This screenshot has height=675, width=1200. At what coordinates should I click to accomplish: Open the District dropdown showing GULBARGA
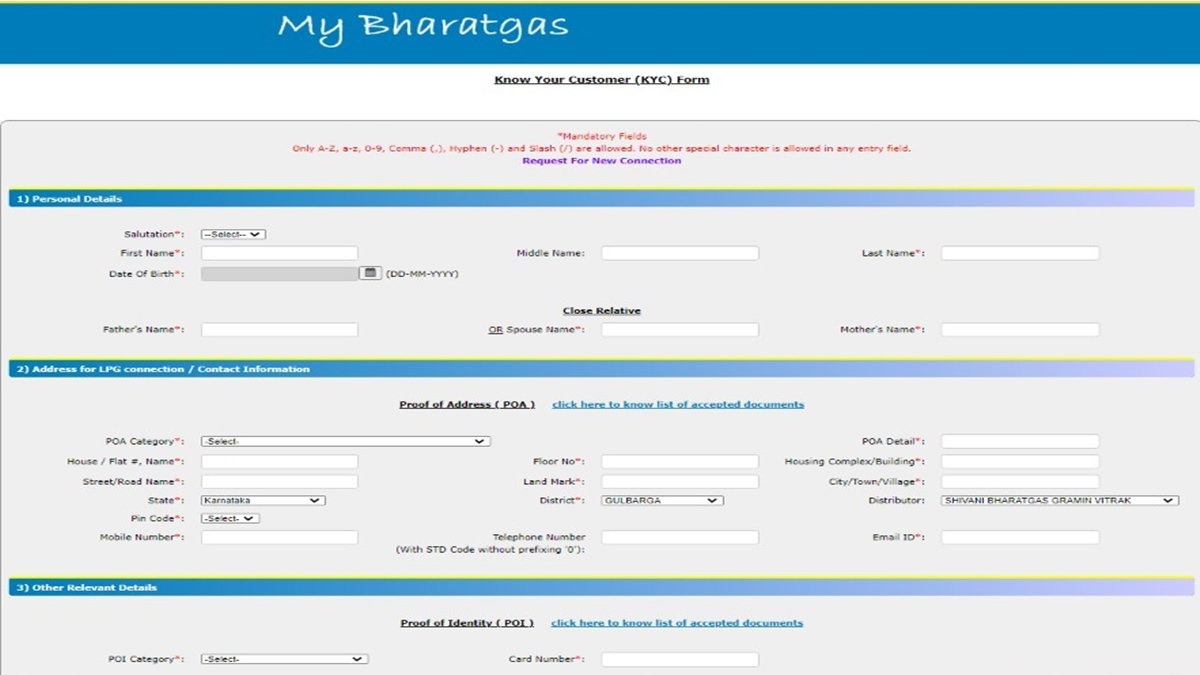[x=662, y=500]
